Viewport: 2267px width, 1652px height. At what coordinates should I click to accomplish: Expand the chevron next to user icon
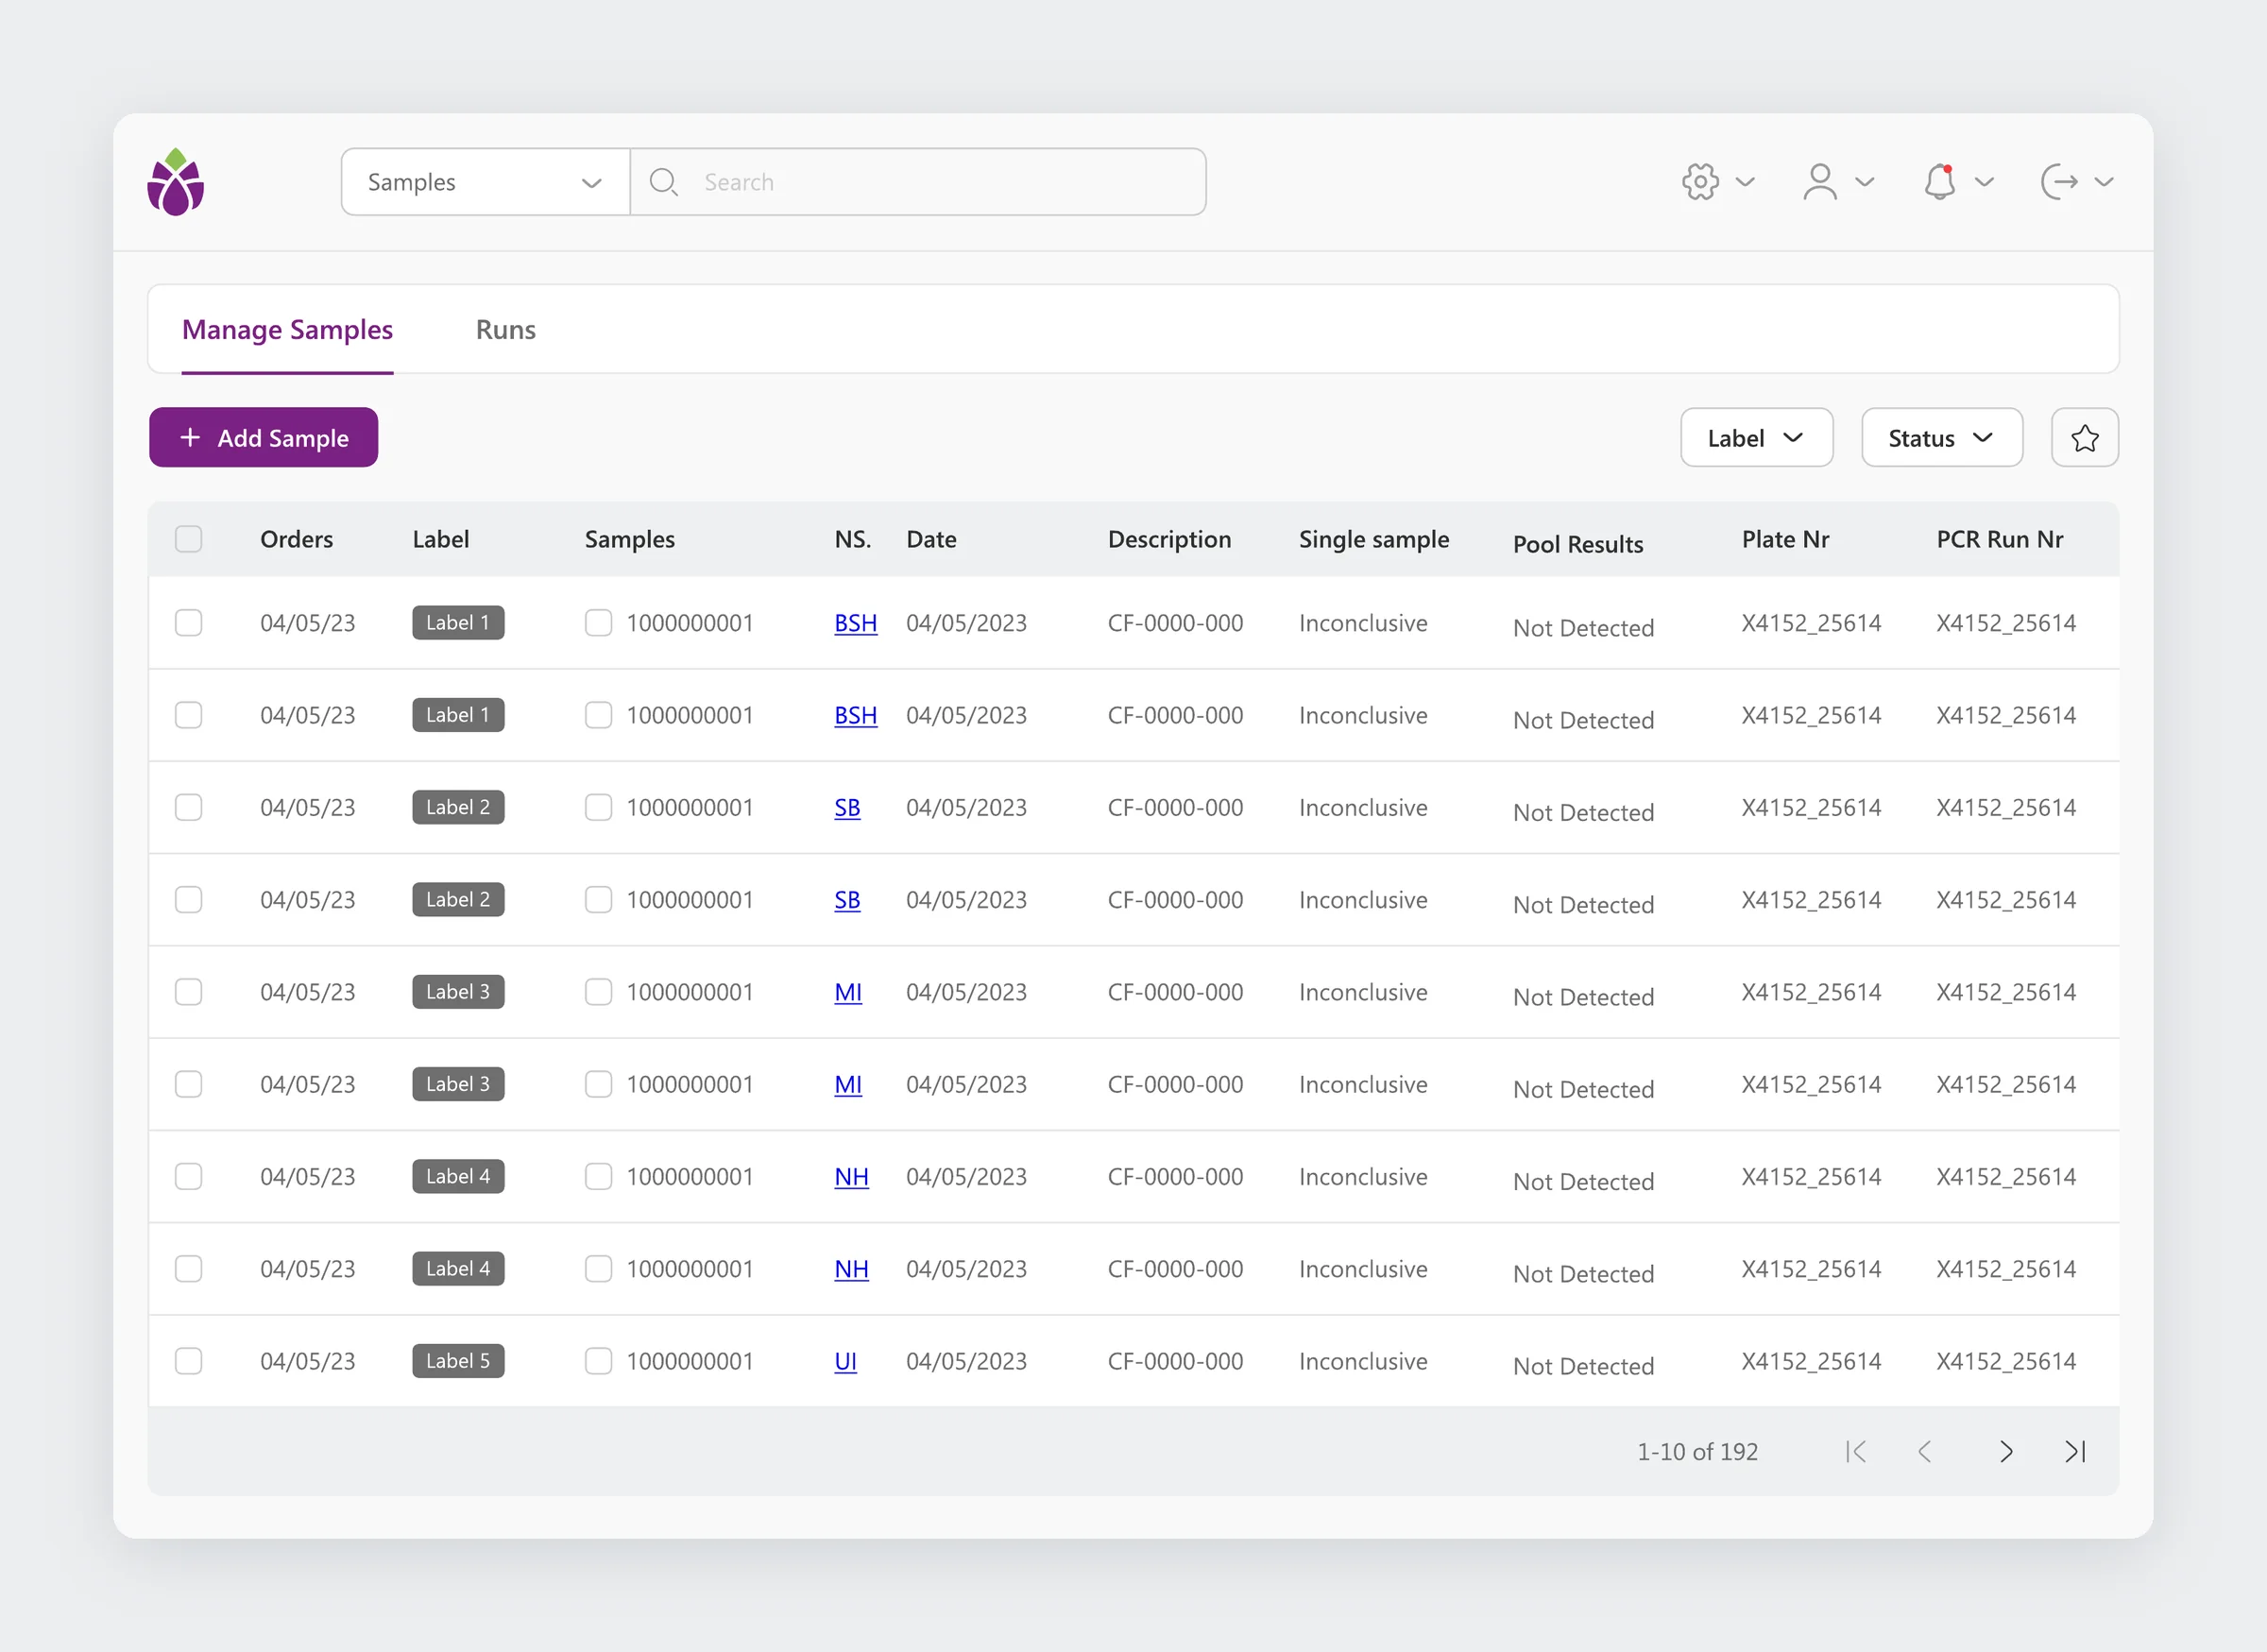pos(1865,182)
